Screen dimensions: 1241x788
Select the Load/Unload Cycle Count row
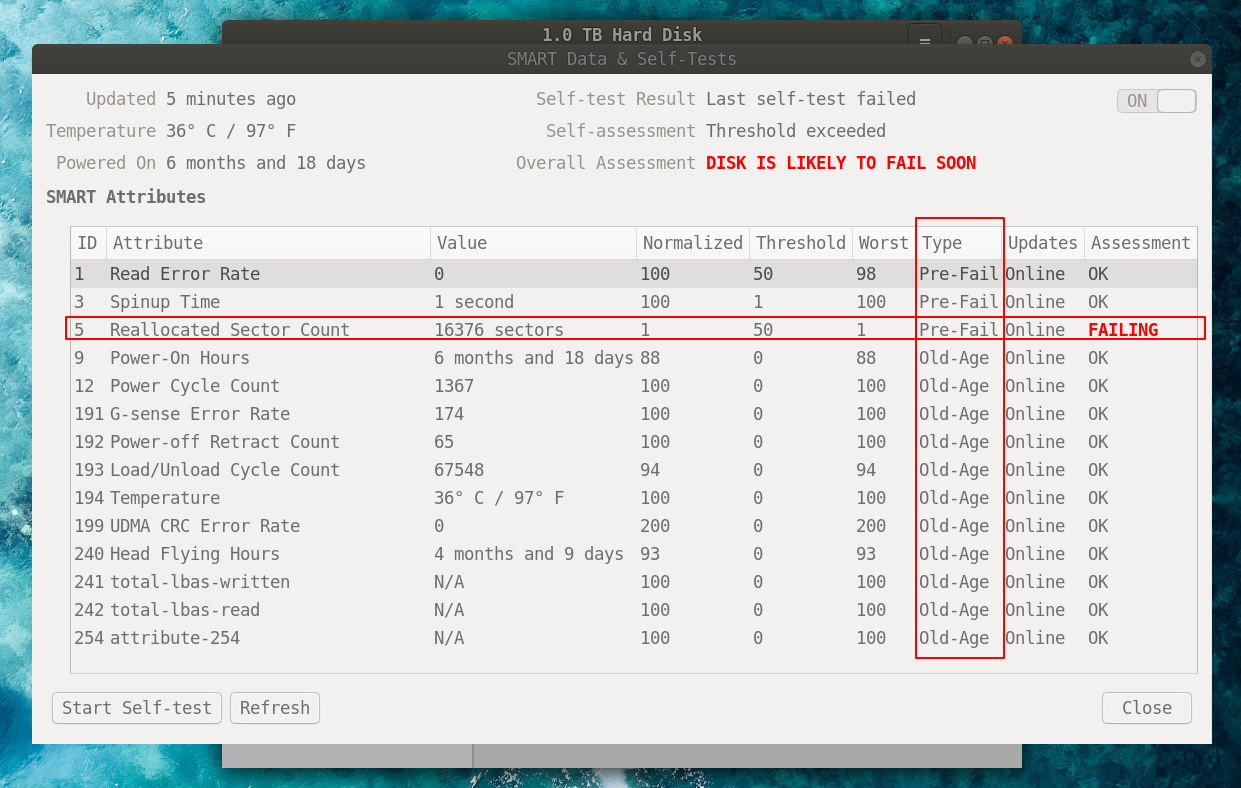pyautogui.click(x=225, y=470)
